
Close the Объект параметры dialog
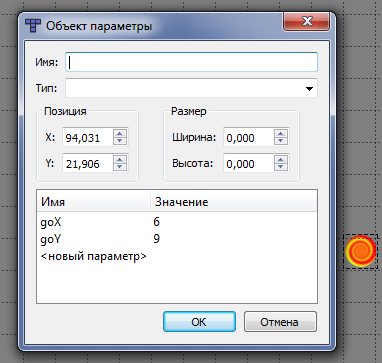(x=307, y=22)
